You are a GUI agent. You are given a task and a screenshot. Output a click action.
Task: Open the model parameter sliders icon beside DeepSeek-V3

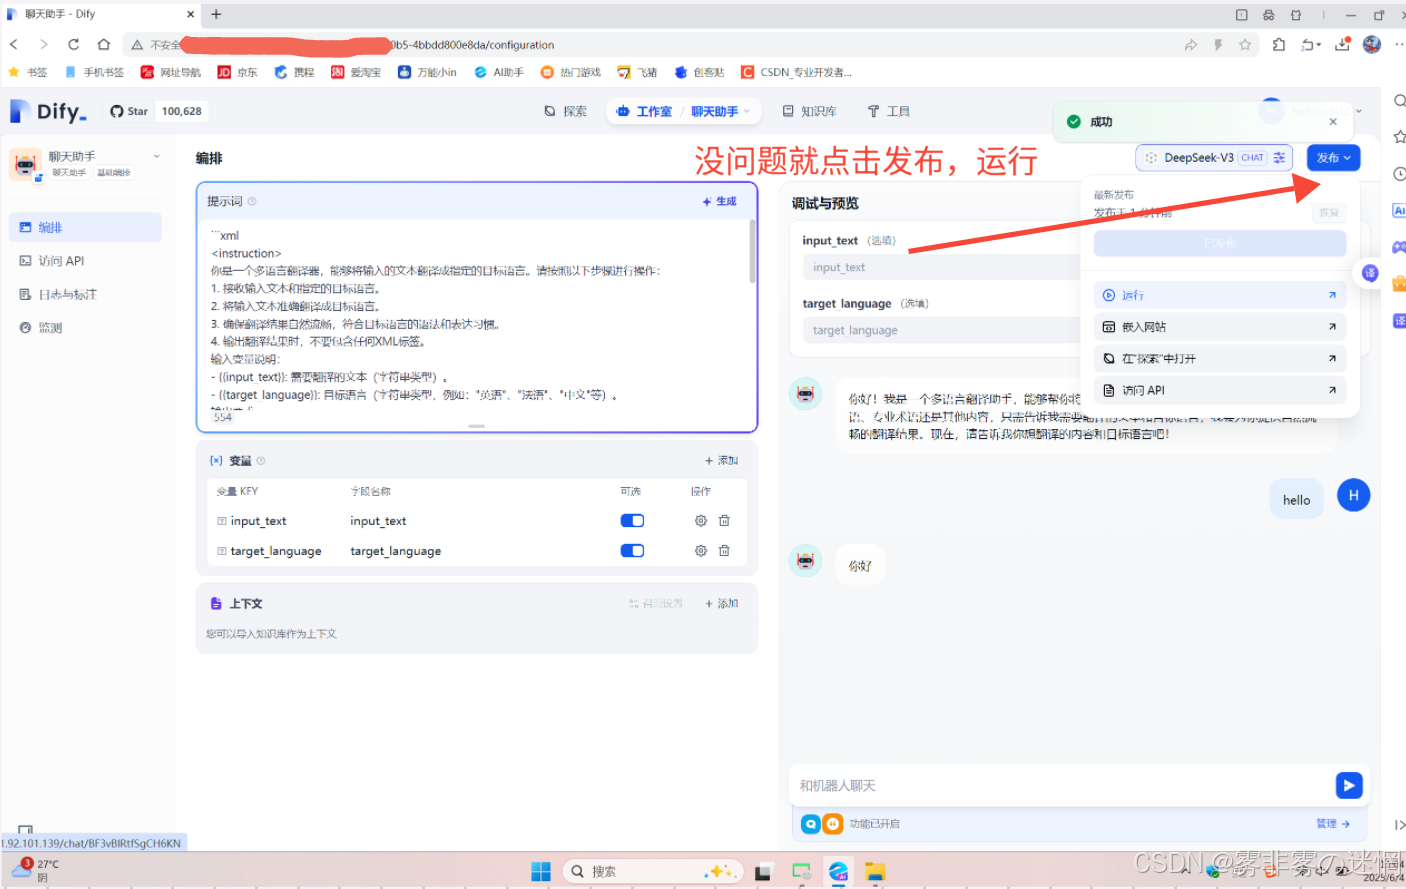point(1279,158)
